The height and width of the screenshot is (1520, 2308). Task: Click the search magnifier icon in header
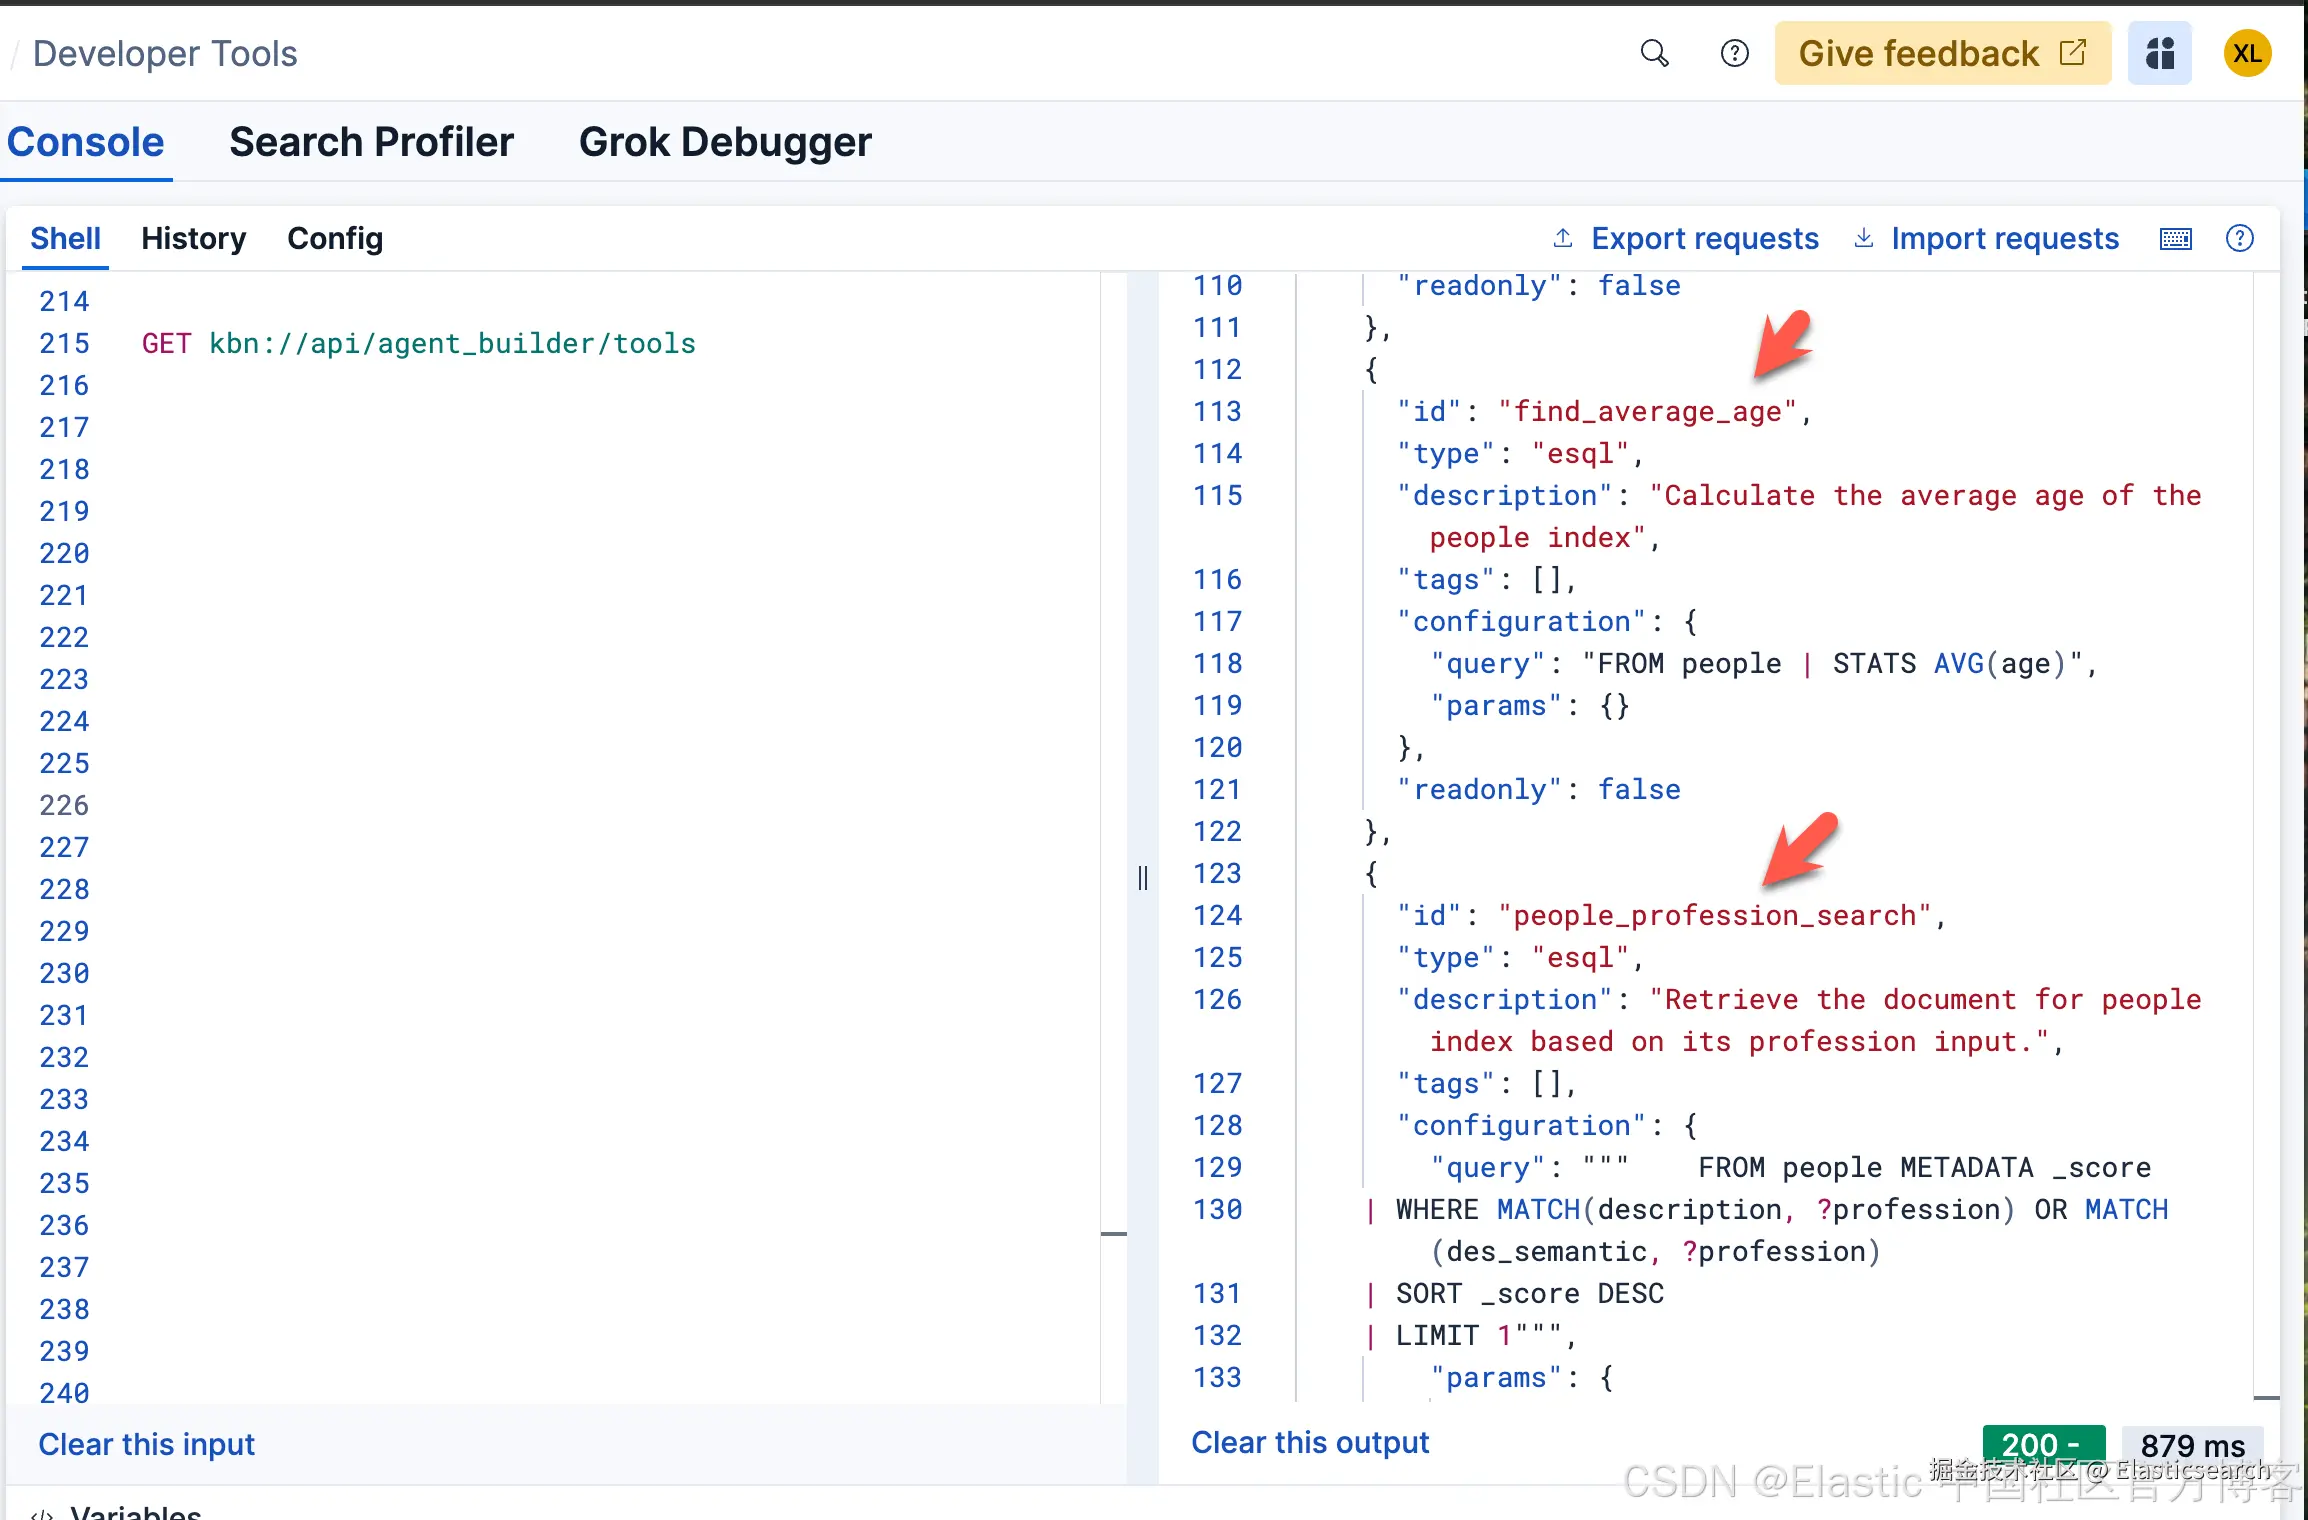(1654, 53)
